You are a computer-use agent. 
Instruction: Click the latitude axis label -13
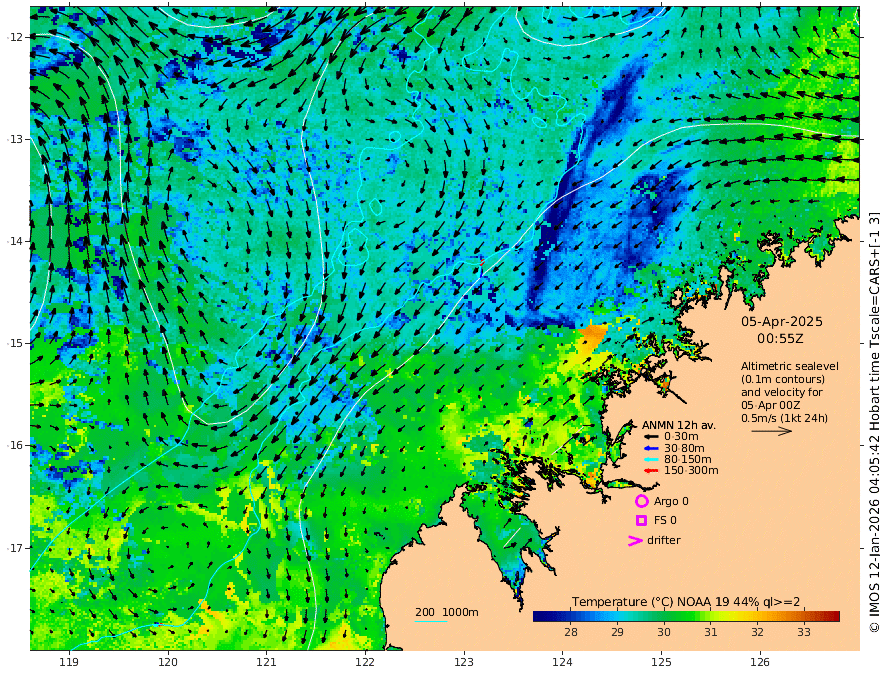click(x=15, y=139)
